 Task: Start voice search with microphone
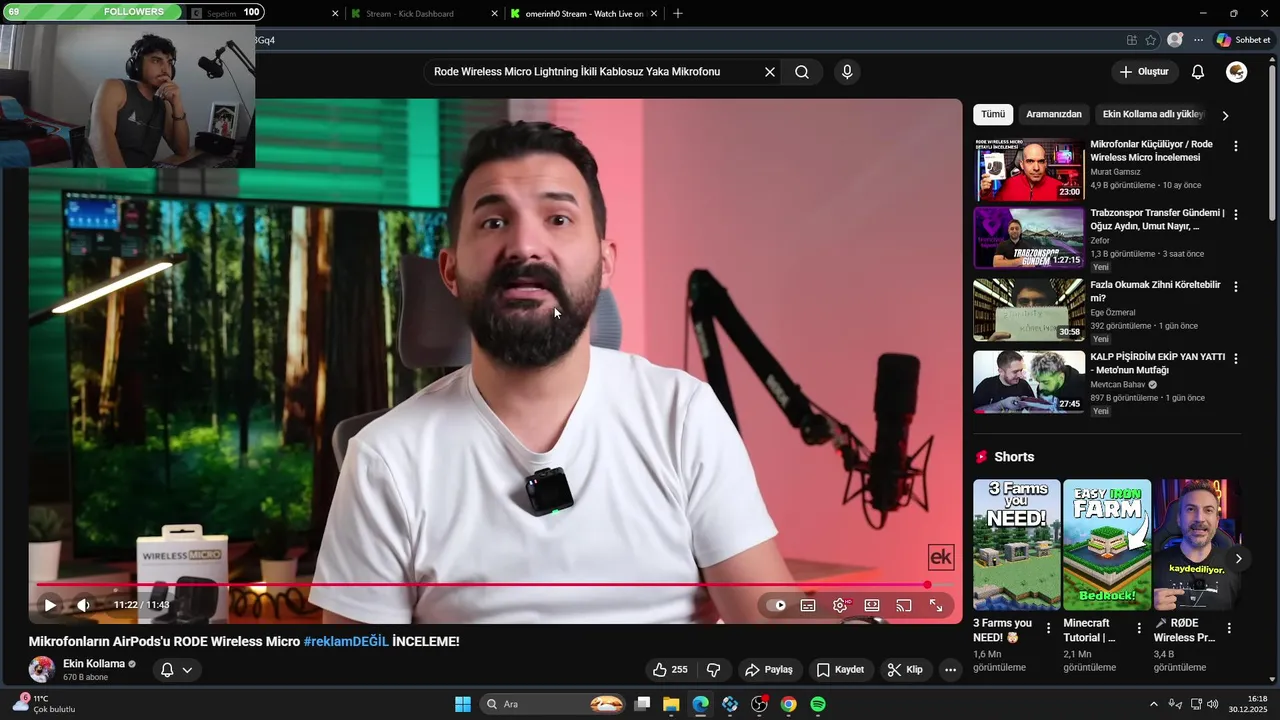pyautogui.click(x=847, y=72)
